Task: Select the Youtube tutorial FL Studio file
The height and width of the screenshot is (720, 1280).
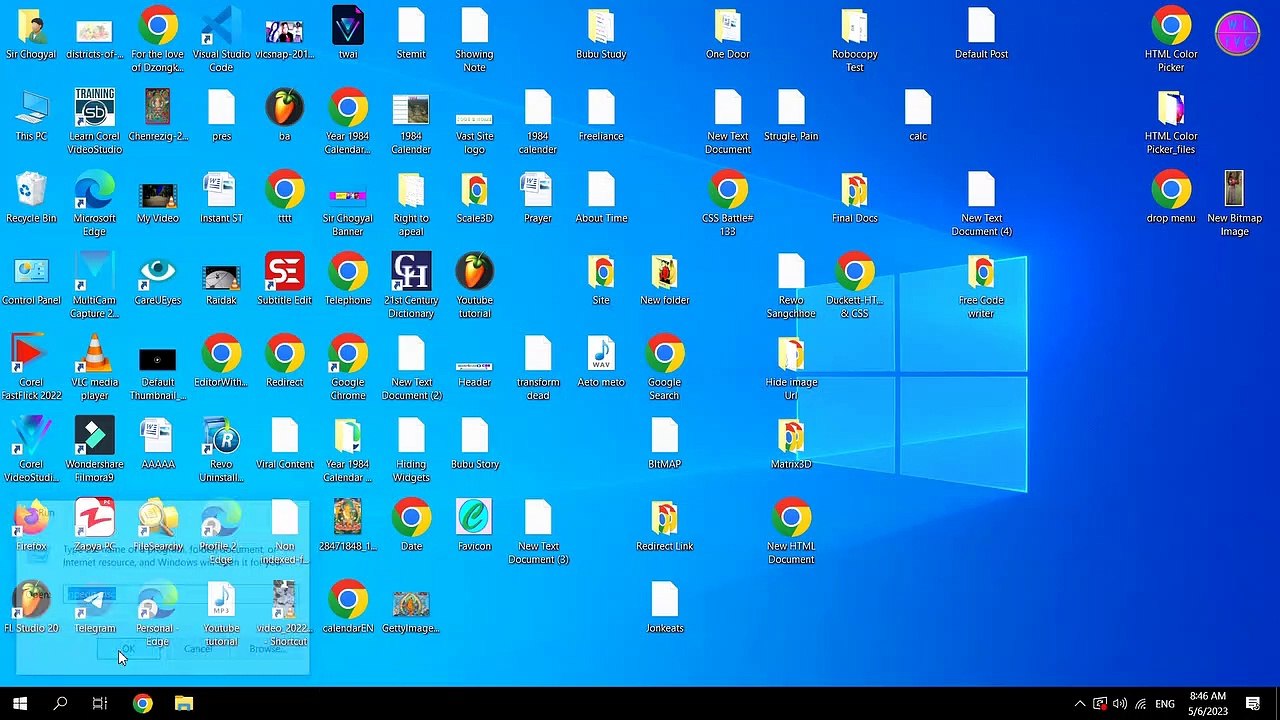Action: (474, 286)
